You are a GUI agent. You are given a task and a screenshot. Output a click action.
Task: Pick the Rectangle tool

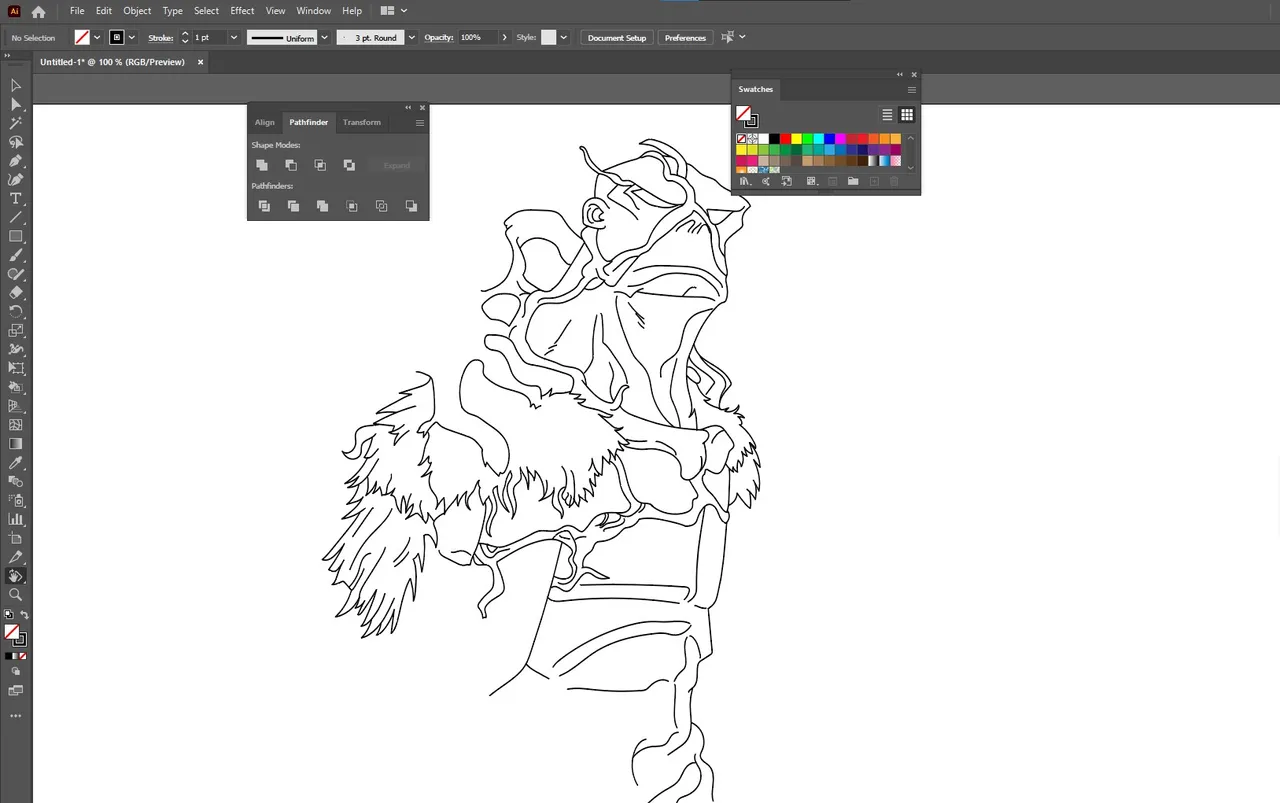tap(16, 236)
